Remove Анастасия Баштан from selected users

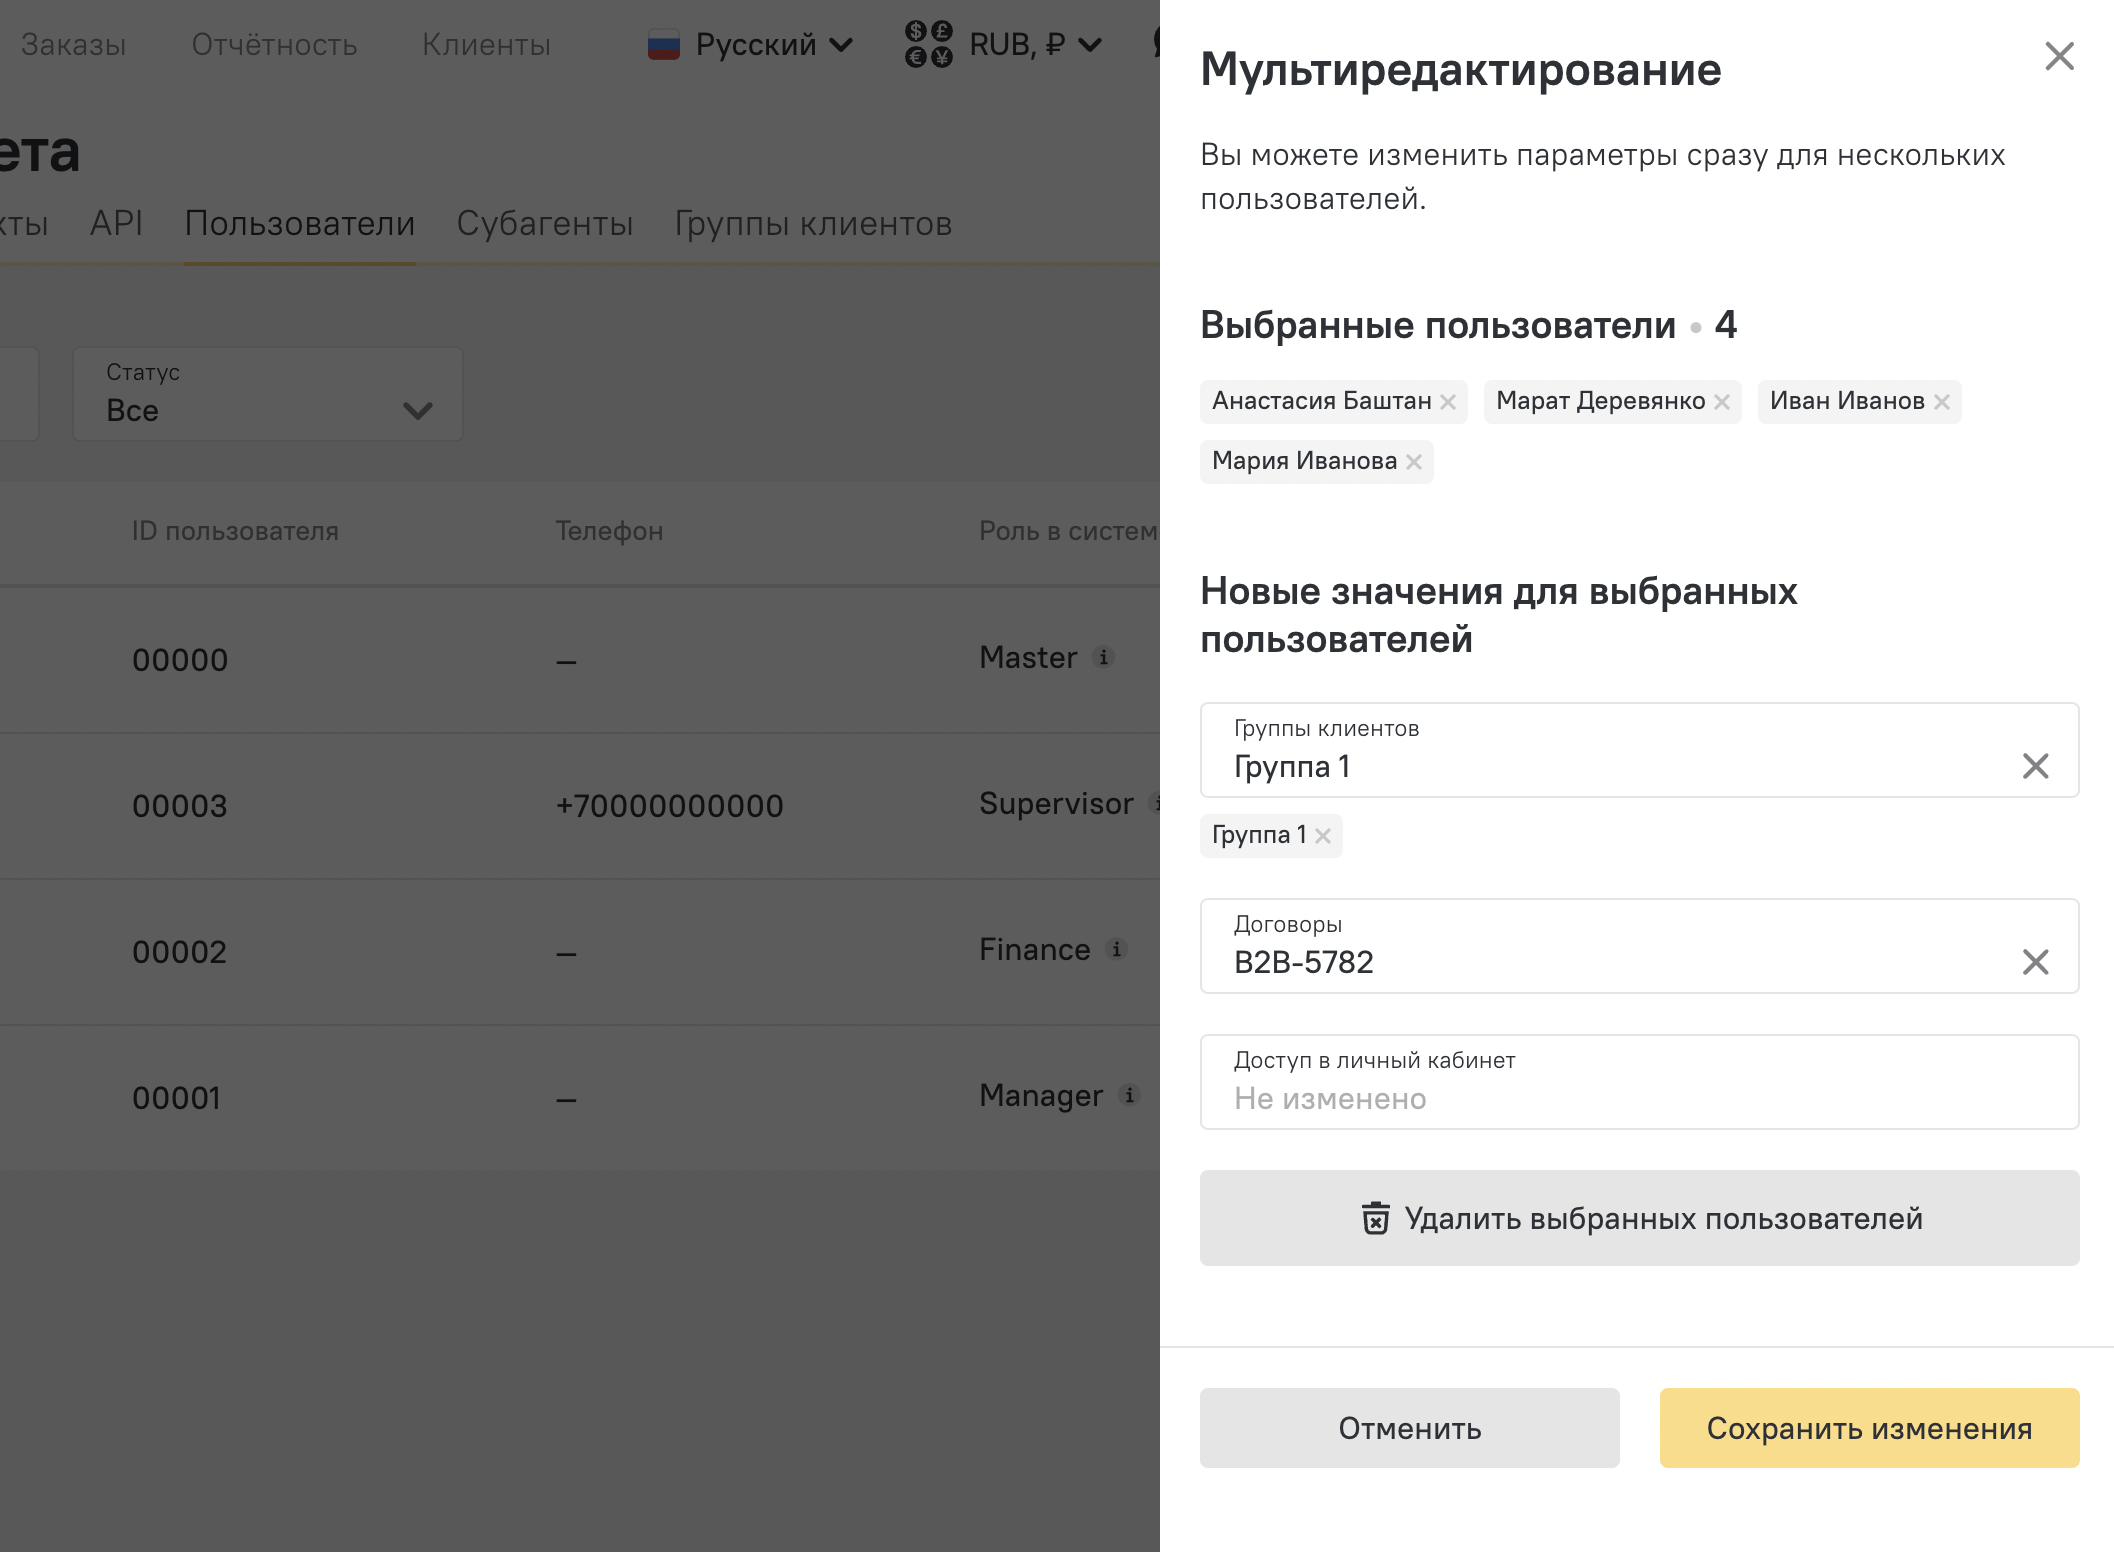[1447, 402]
